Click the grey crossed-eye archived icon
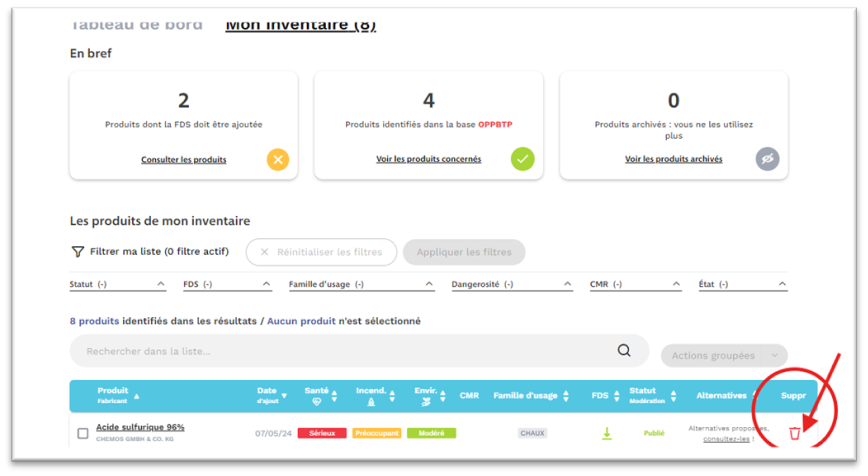 point(767,159)
